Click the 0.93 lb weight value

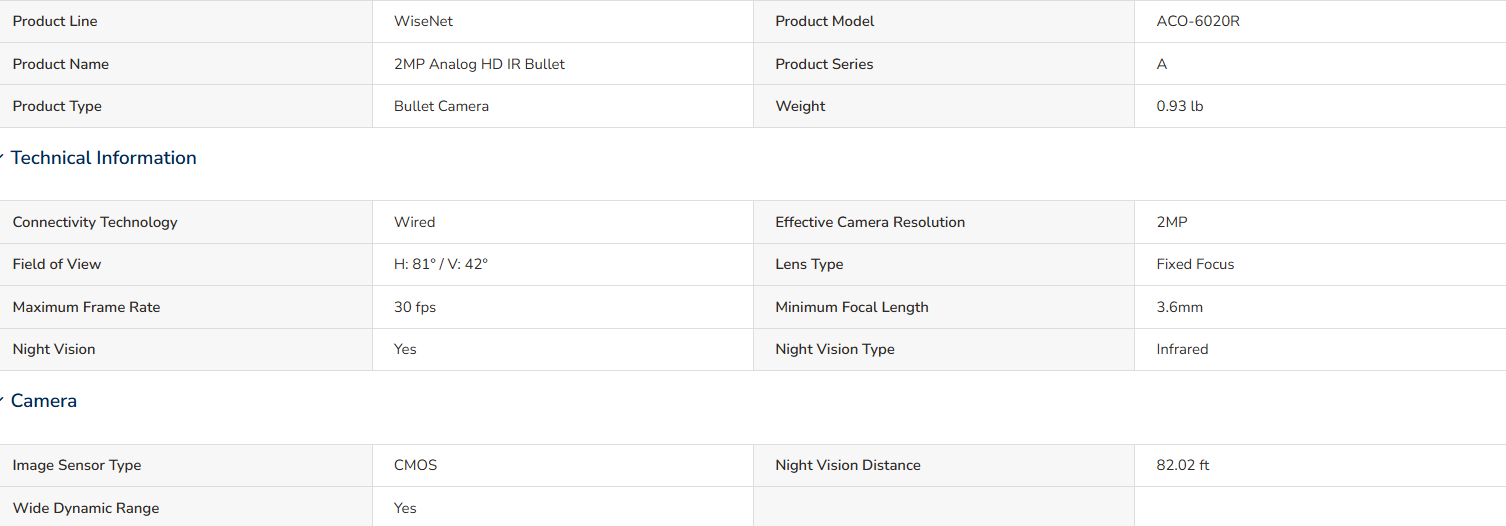1180,106
